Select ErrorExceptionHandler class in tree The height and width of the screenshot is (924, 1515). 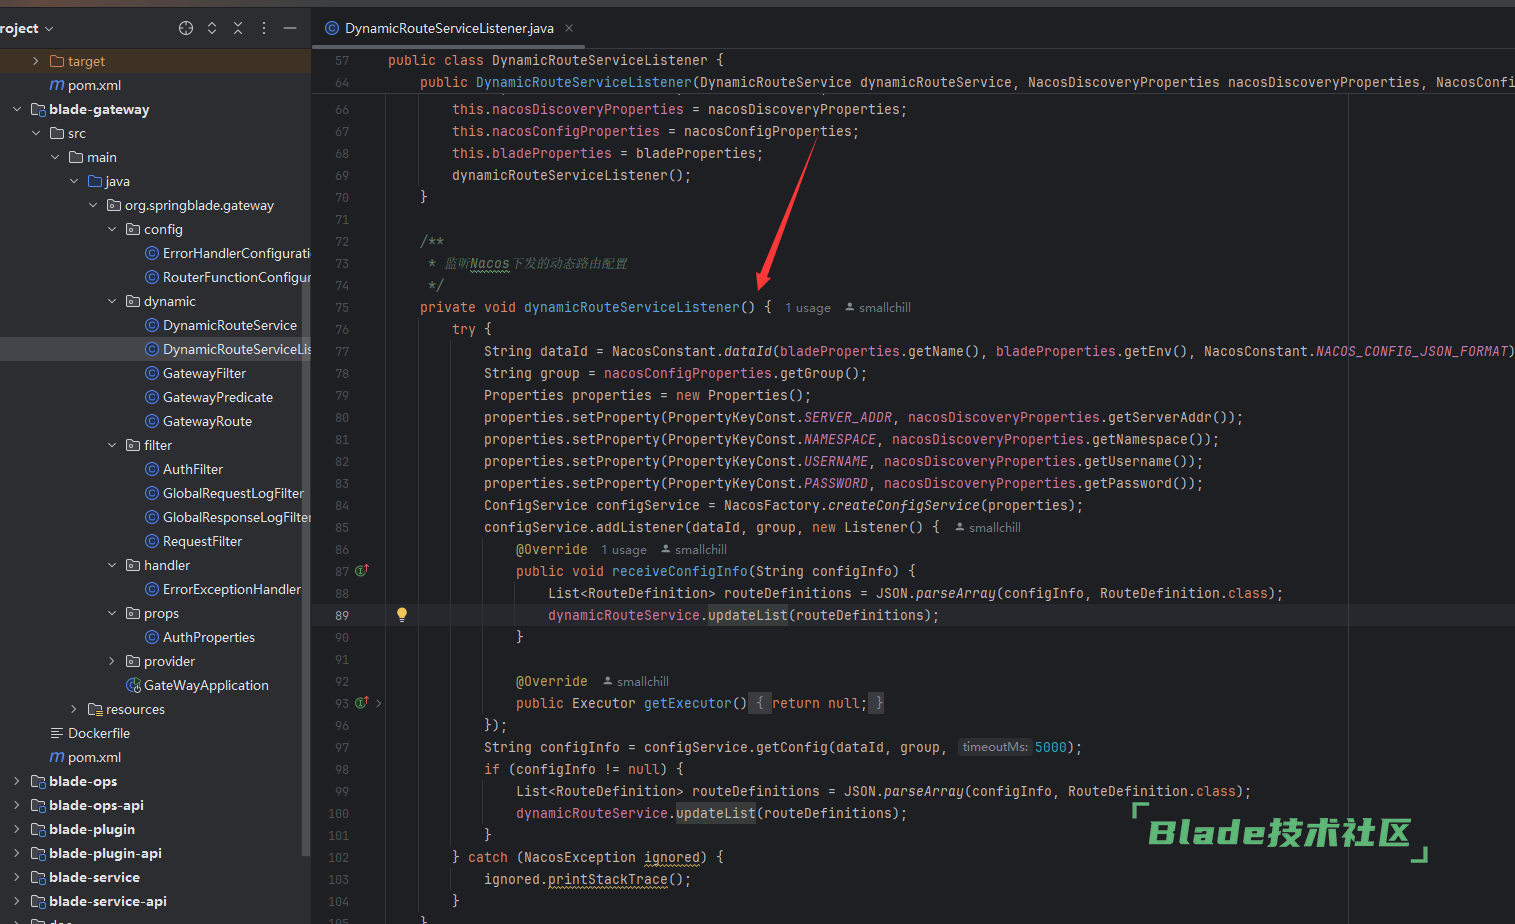coord(223,589)
